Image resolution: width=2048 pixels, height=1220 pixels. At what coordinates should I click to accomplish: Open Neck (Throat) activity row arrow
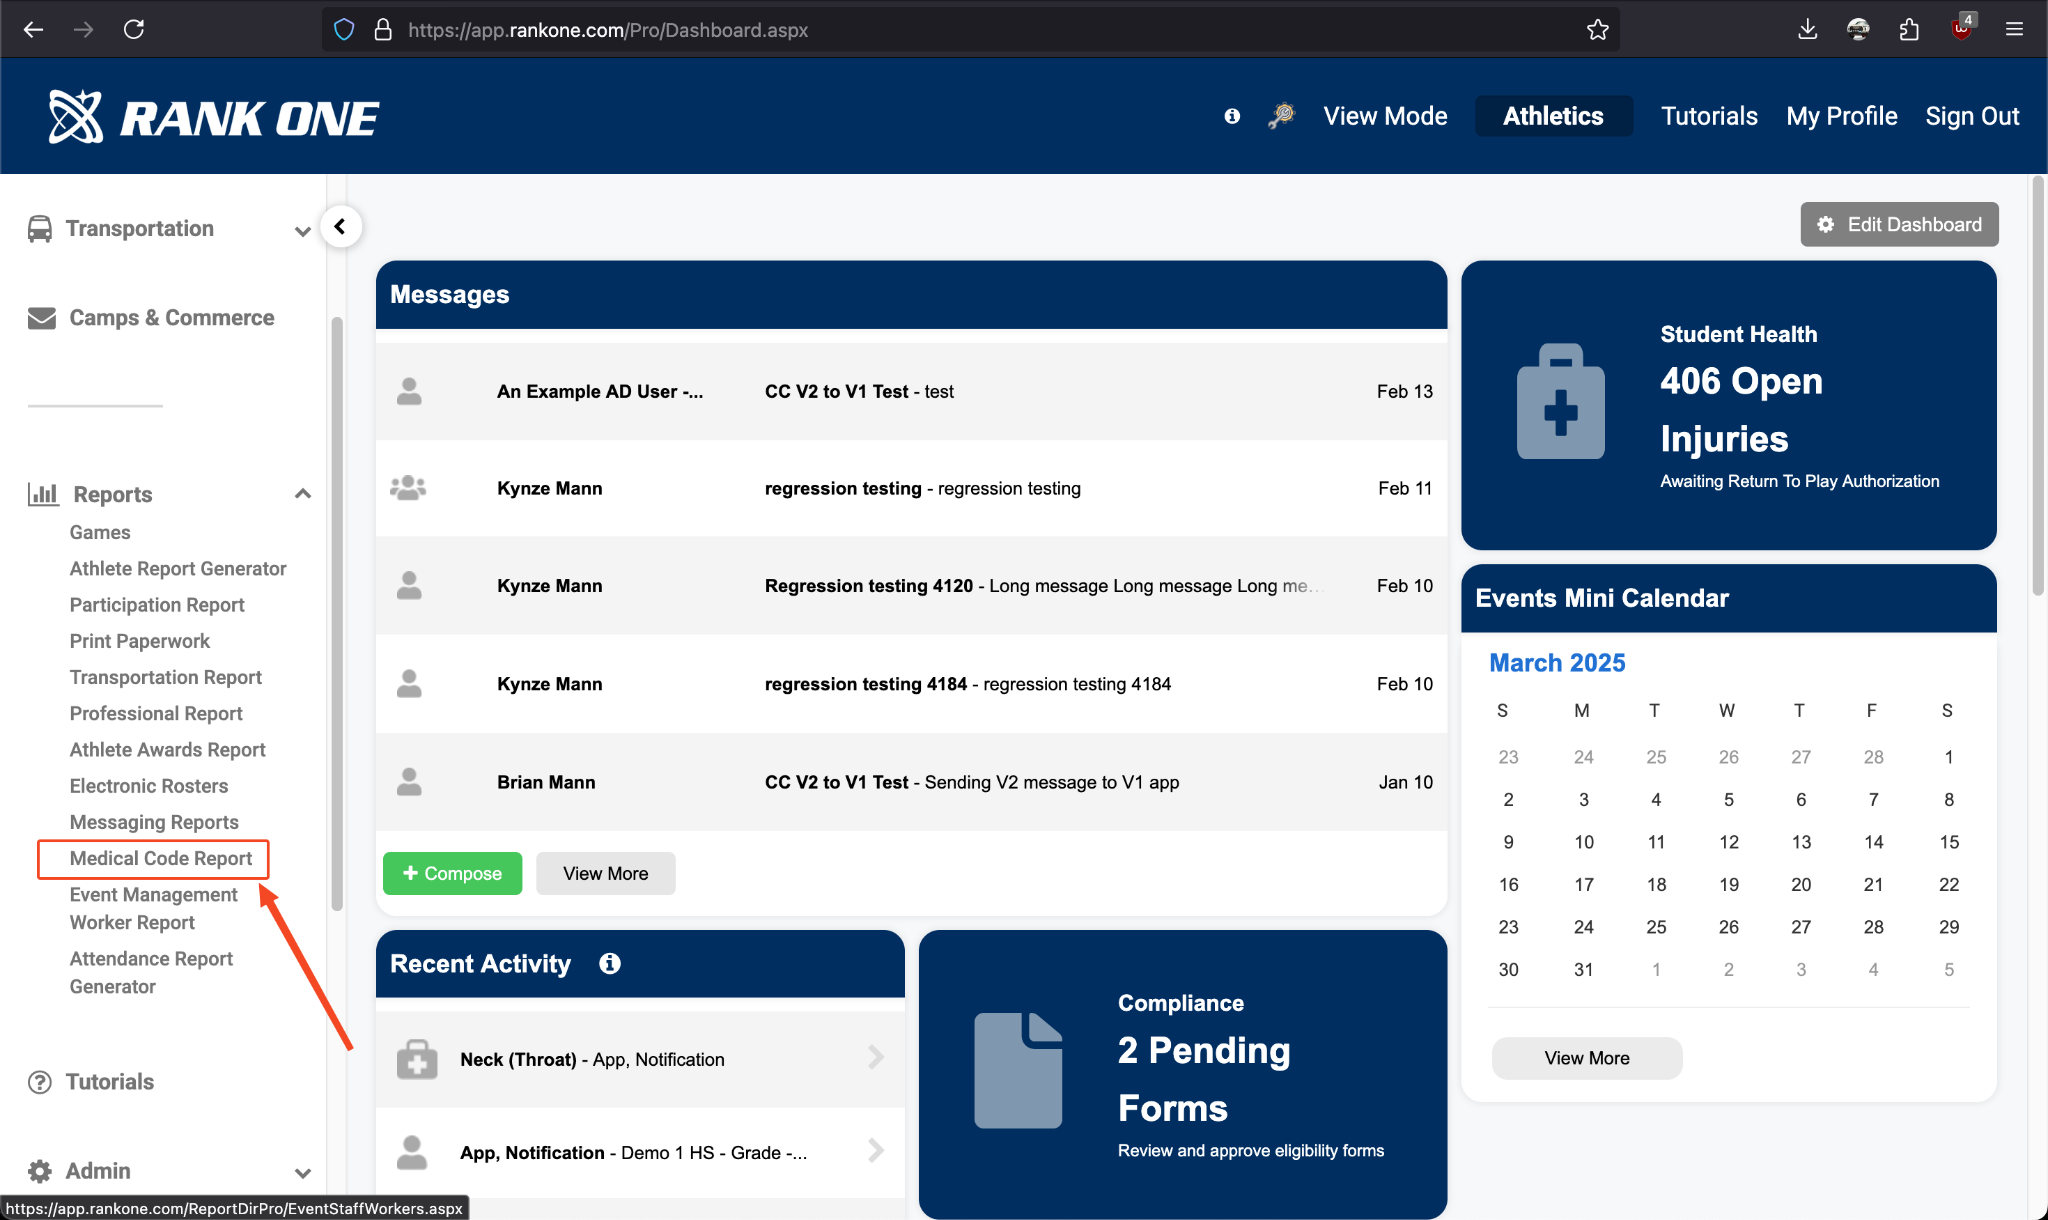tap(876, 1058)
